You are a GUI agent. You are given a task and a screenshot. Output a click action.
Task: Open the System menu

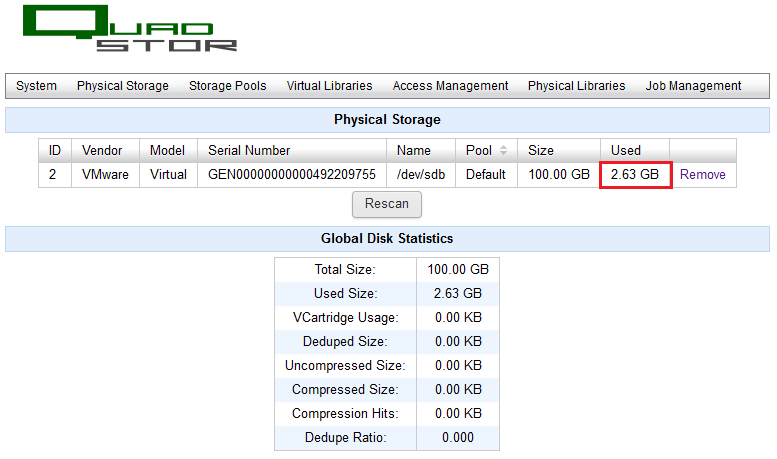(36, 86)
